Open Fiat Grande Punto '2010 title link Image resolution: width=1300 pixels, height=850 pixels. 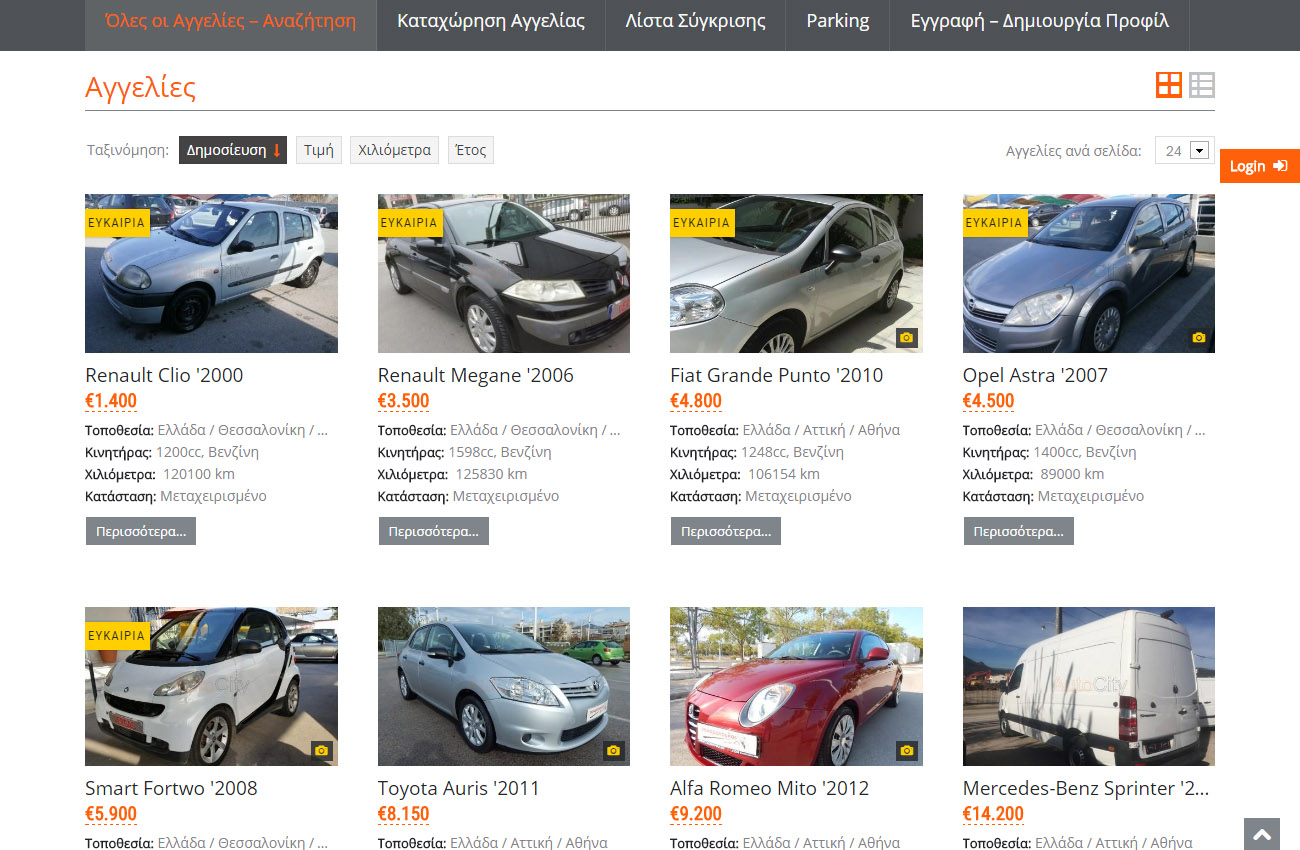[777, 375]
